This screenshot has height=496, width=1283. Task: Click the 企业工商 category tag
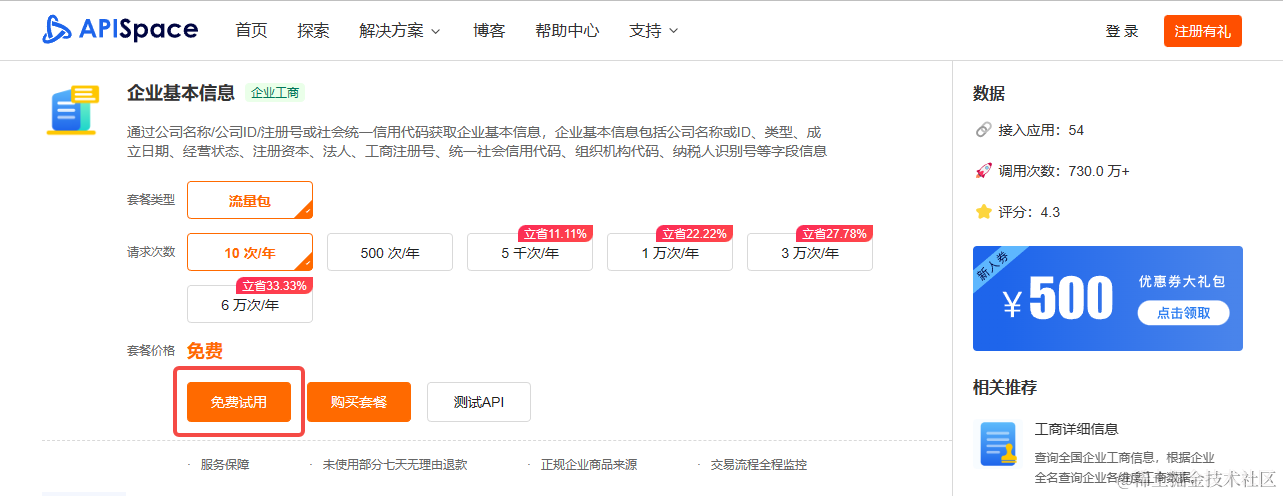(275, 93)
